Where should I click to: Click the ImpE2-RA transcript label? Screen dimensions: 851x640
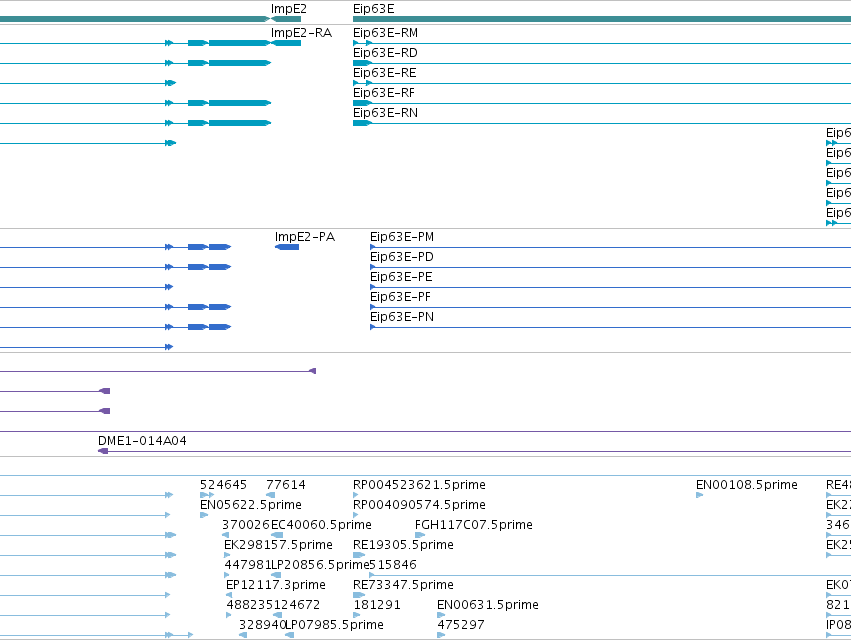coord(301,33)
